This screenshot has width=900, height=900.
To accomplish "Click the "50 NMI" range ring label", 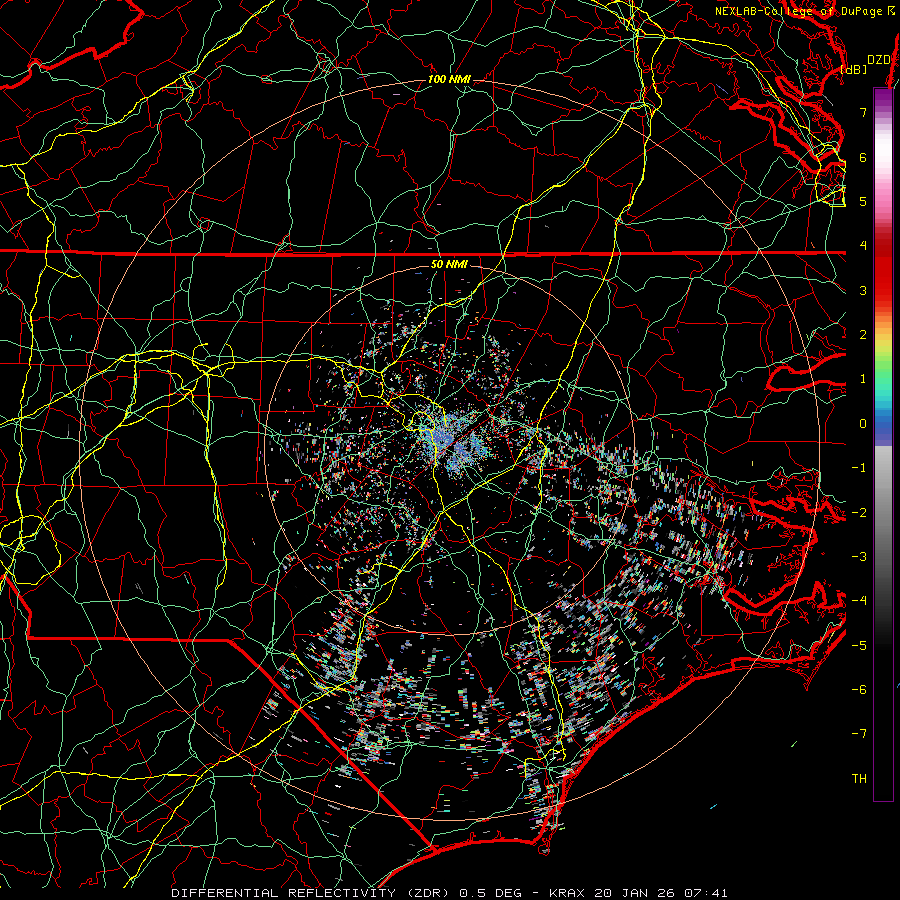I will [449, 264].
